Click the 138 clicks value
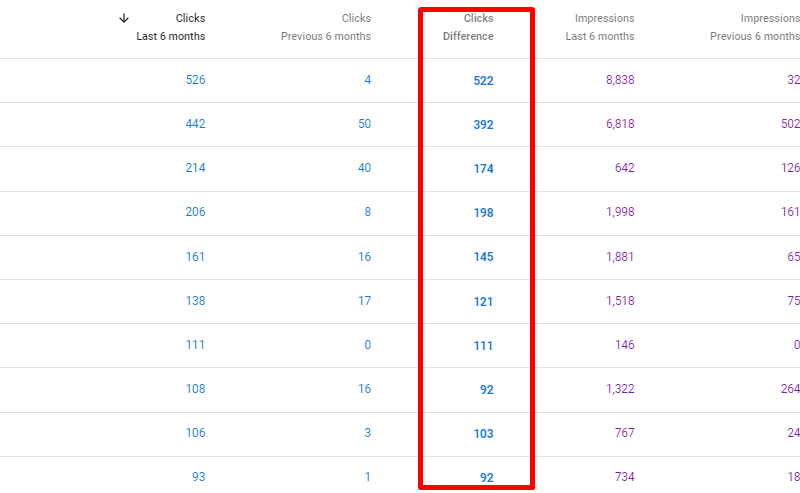800x493 pixels. [x=195, y=300]
